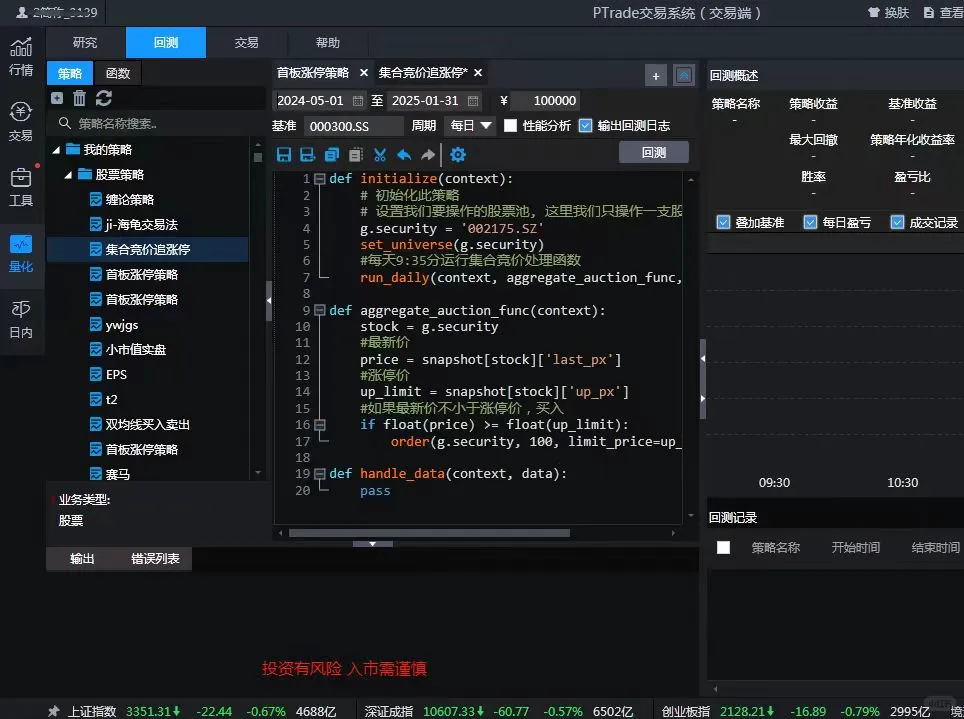964x719 pixels.
Task: Click the Cut scissors icon in the editor toolbar
Action: [x=379, y=154]
